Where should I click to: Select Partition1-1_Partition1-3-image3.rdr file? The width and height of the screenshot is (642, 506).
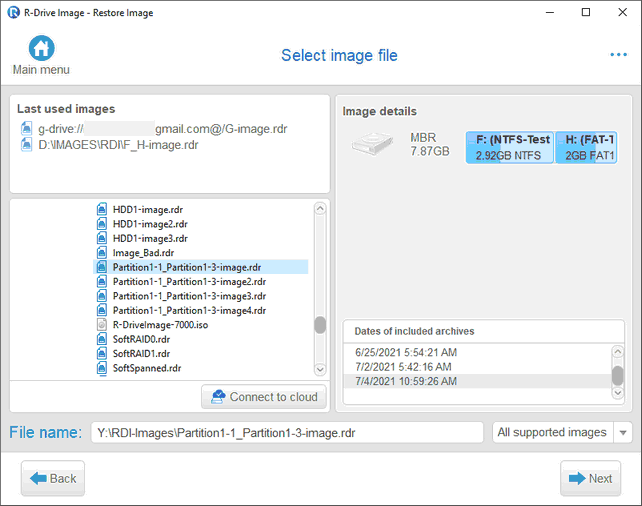tap(189, 296)
